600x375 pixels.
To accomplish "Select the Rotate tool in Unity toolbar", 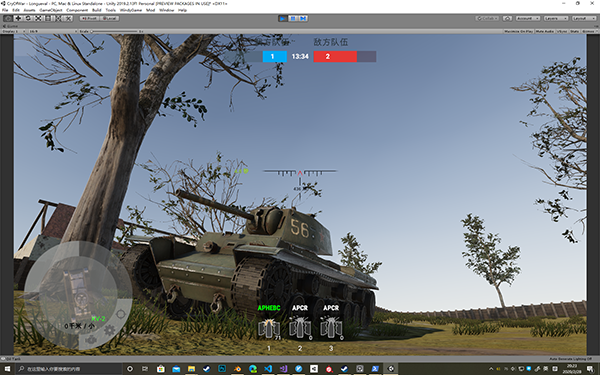I will point(28,18).
